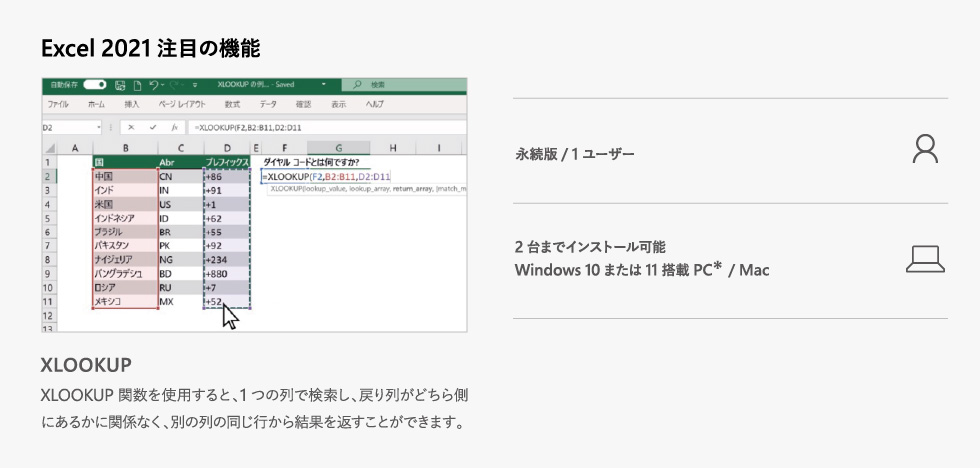Click the Enter checkmark formula icon
This screenshot has width=980, height=468.
[153, 127]
